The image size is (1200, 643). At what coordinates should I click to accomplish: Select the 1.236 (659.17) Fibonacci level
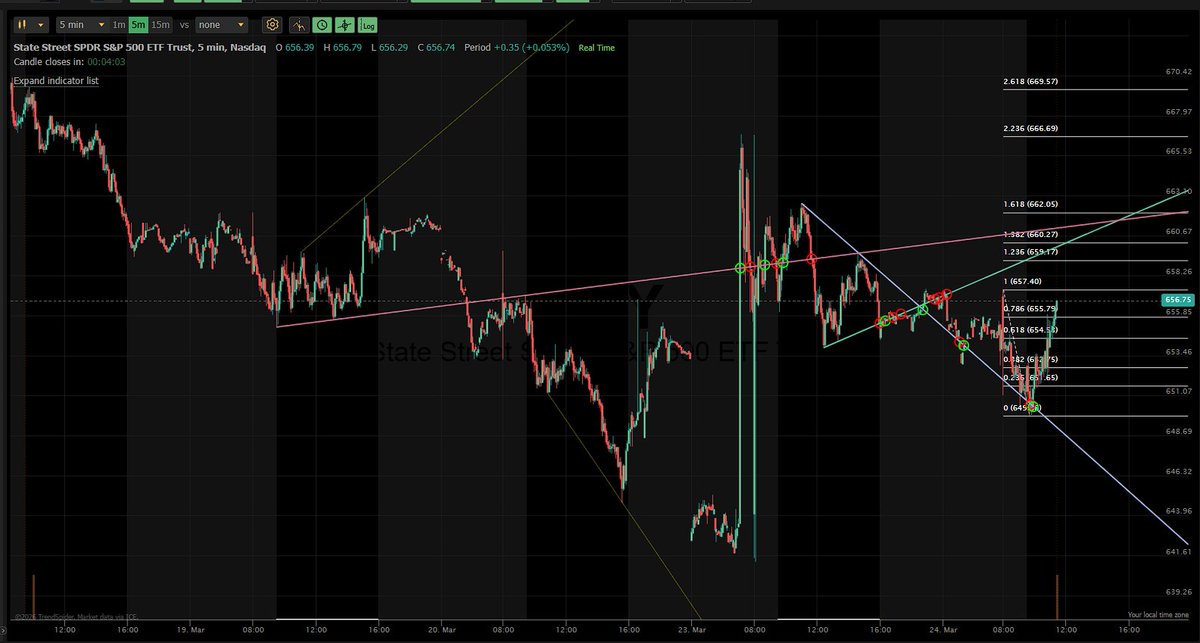1030,252
